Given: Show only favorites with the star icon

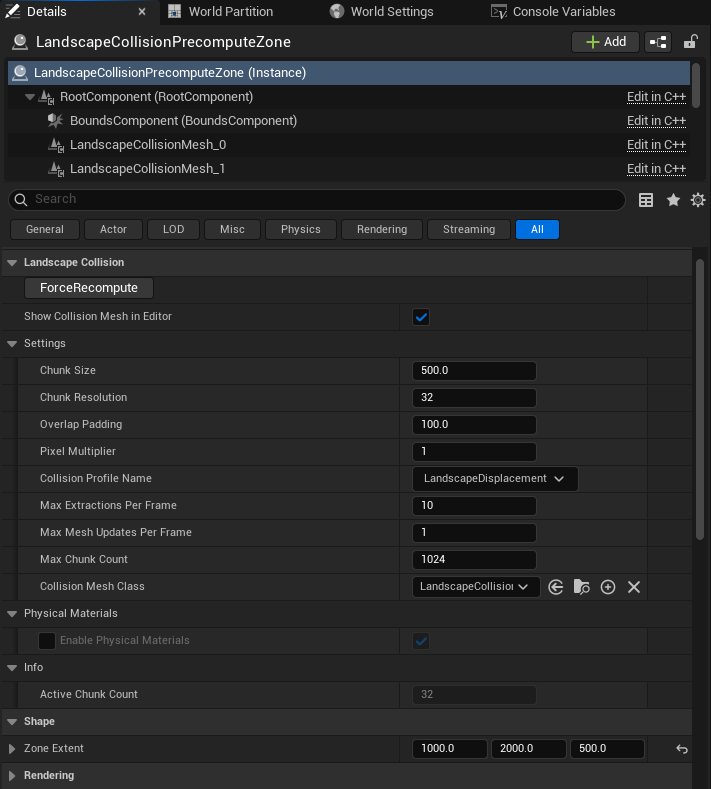Looking at the screenshot, I should tap(673, 200).
